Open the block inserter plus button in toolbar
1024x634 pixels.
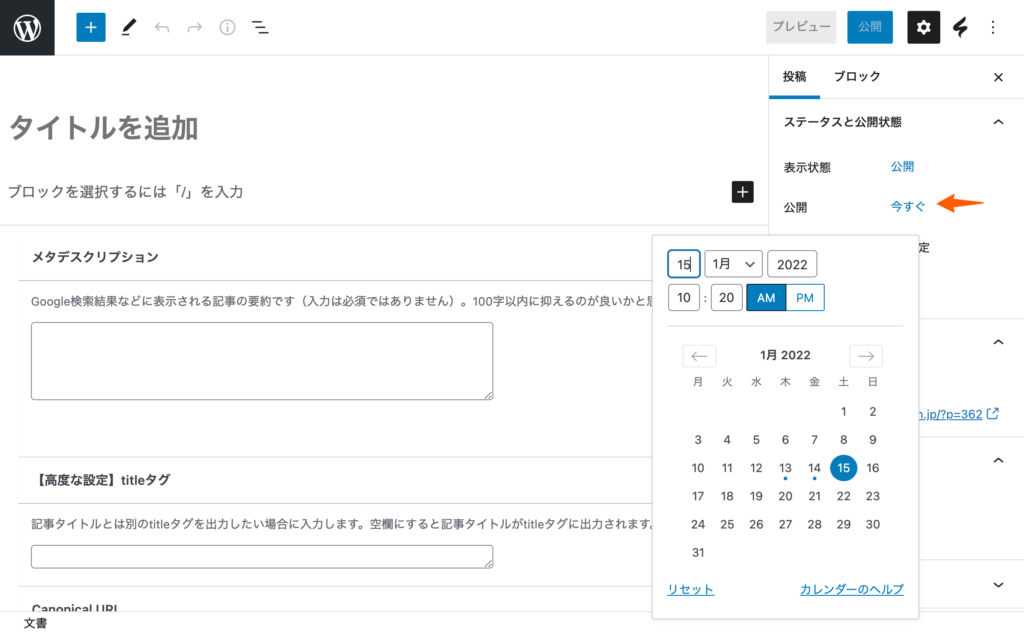[90, 27]
